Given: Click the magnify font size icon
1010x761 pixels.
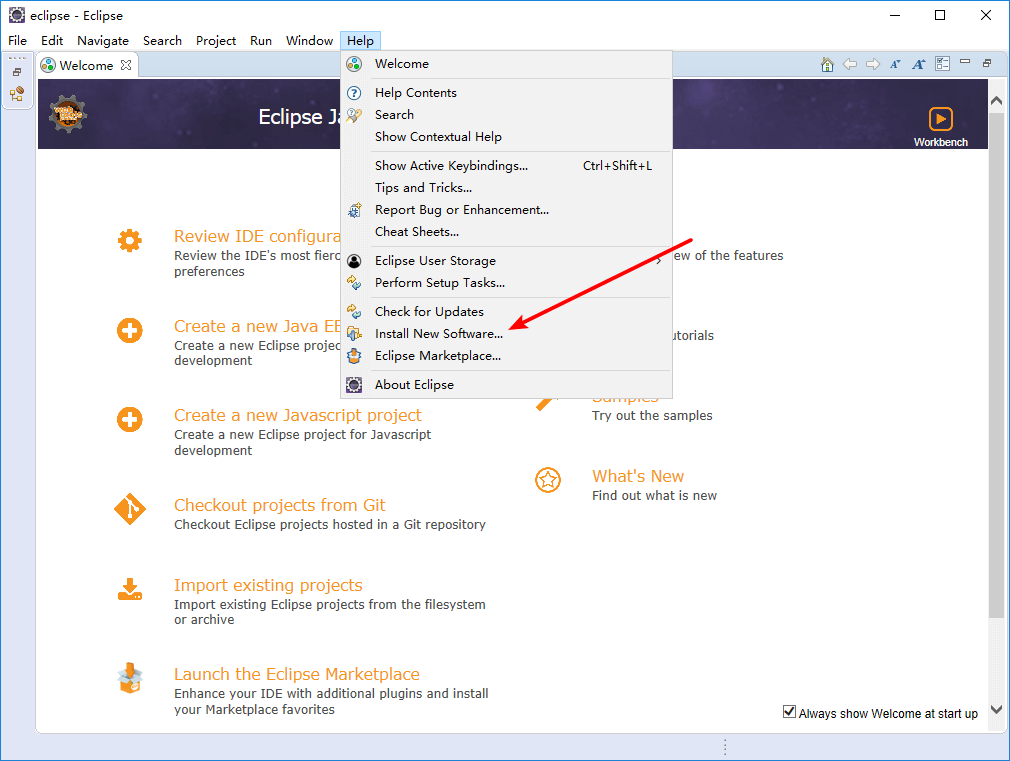Looking at the screenshot, I should 919,64.
